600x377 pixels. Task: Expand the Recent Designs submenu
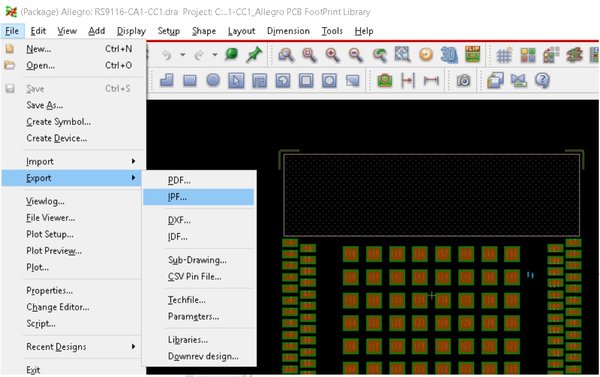[x=73, y=347]
